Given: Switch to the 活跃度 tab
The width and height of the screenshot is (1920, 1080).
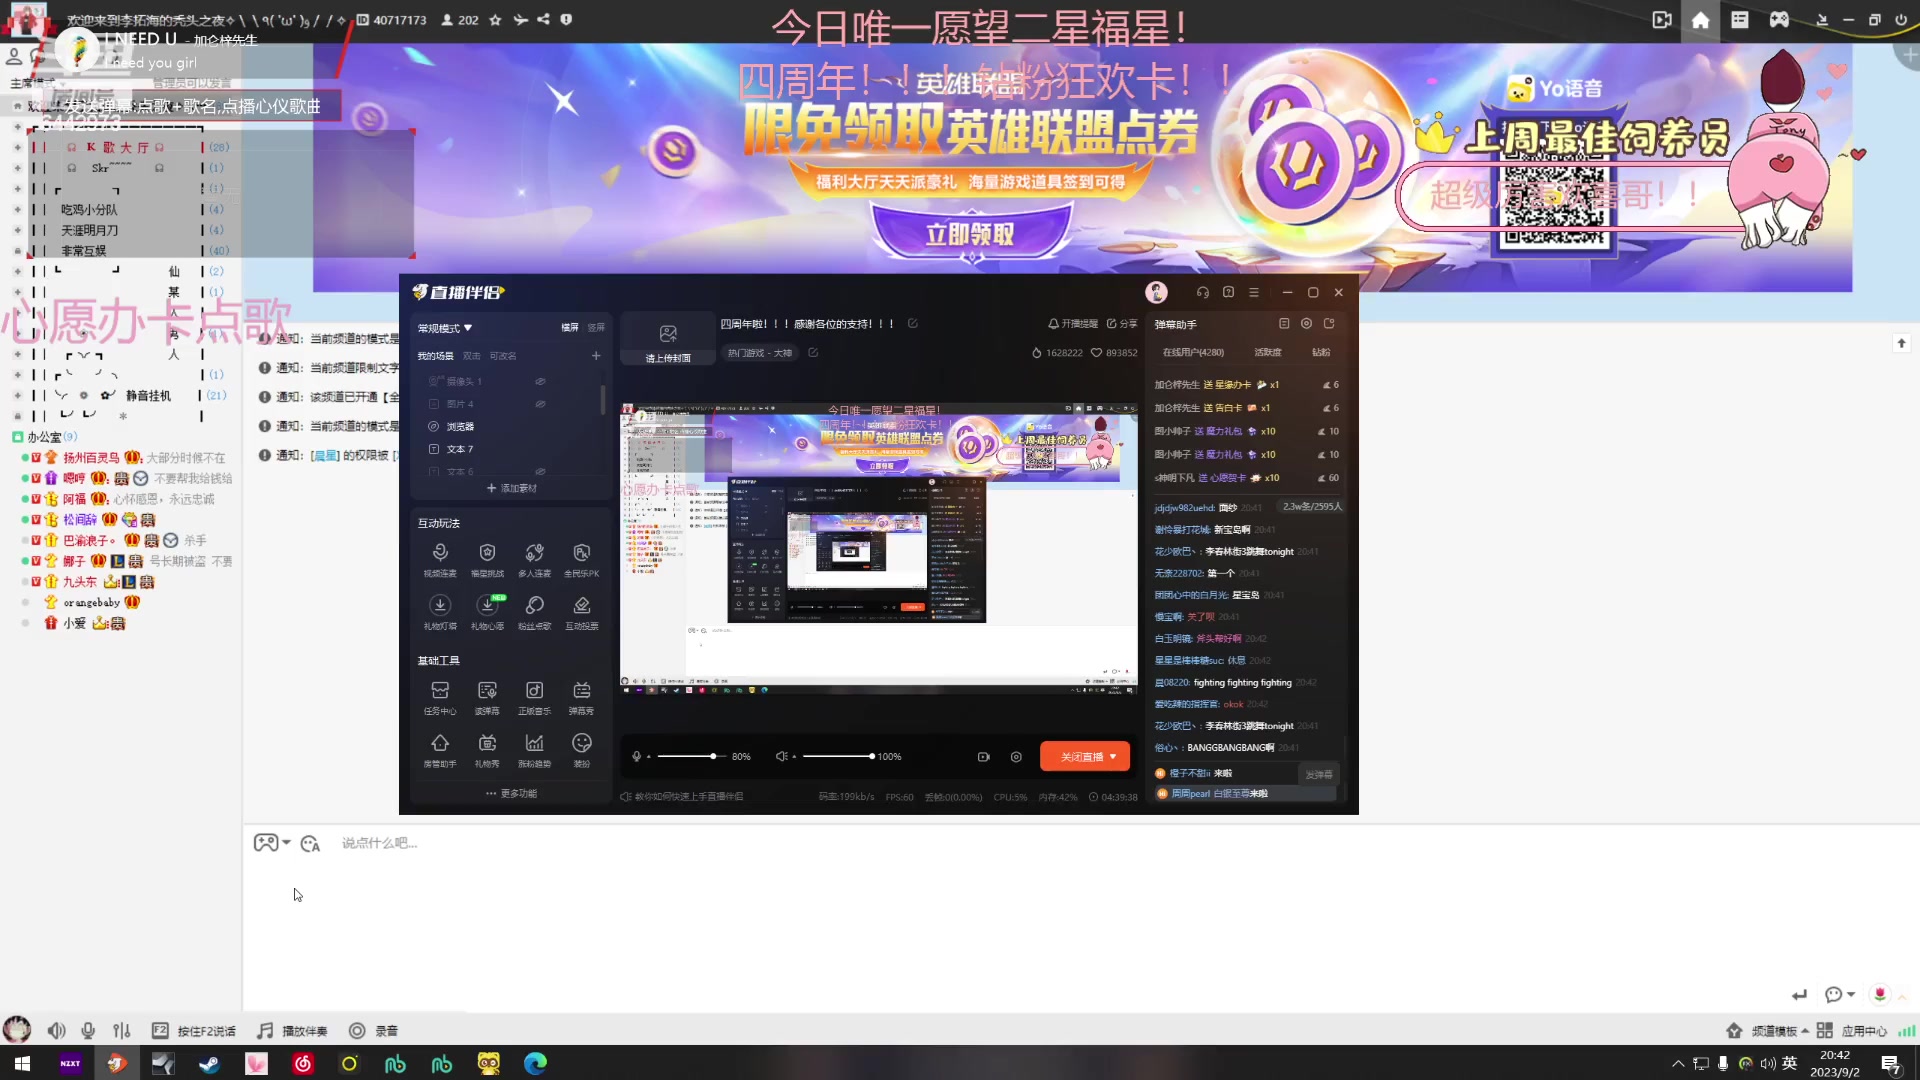Looking at the screenshot, I should pyautogui.click(x=1268, y=352).
